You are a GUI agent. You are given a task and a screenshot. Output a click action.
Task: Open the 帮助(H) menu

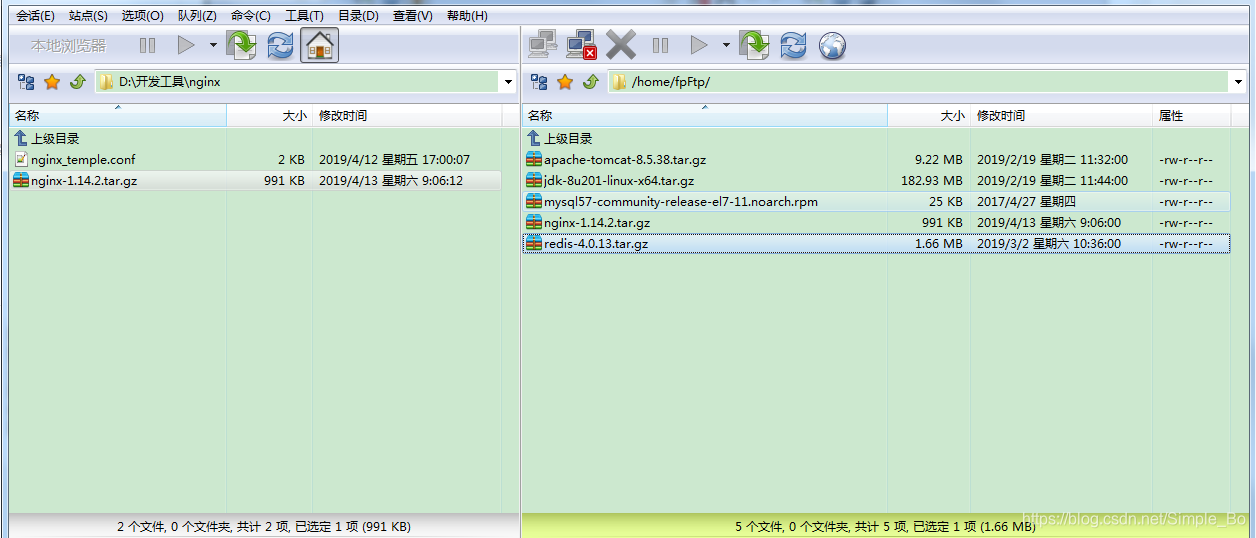point(467,16)
